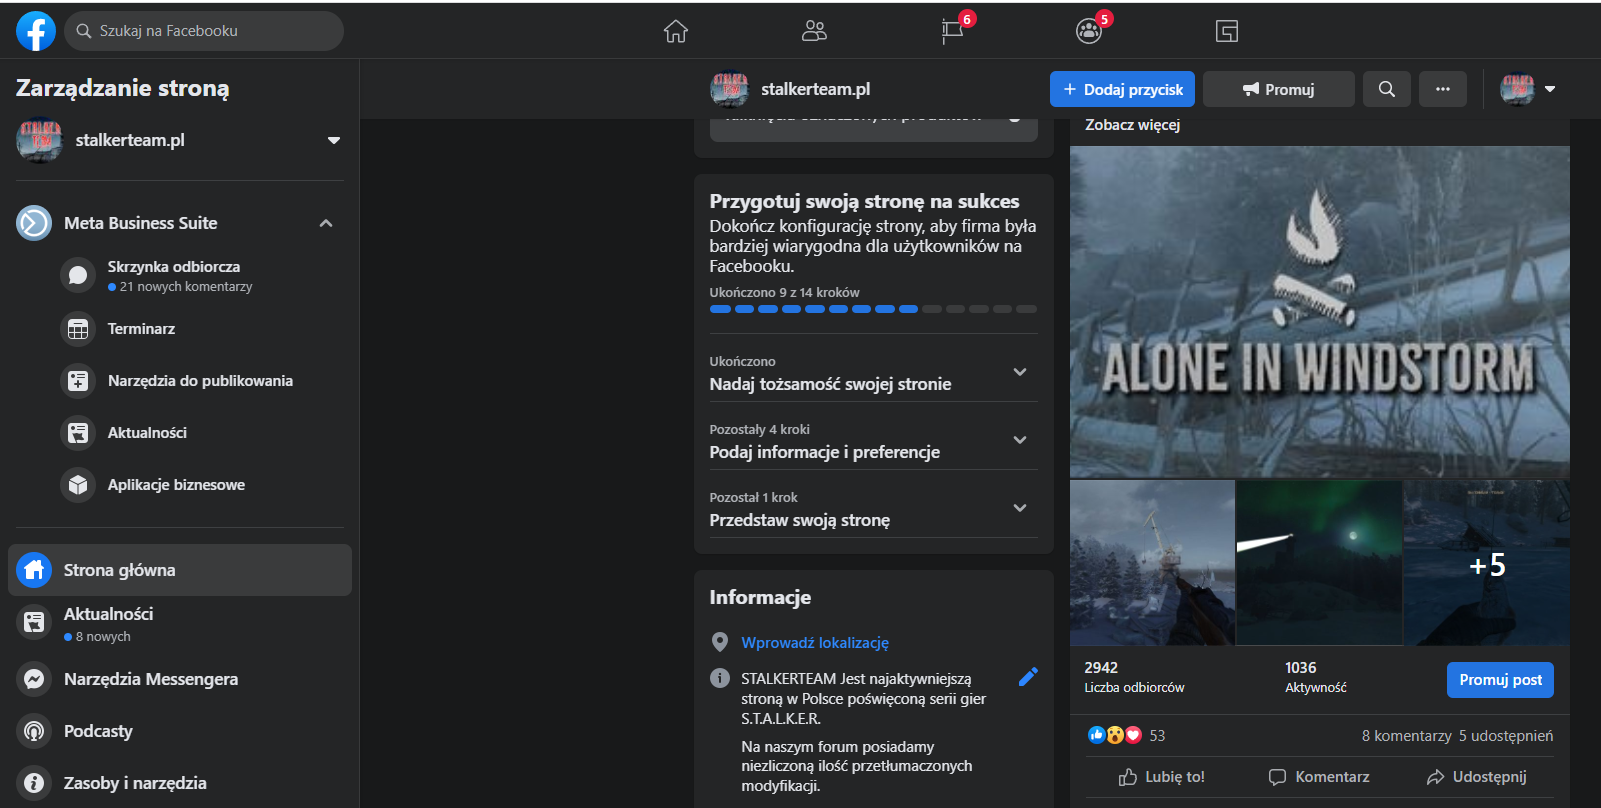Click the Wprowadź lokalizację link
This screenshot has height=808, width=1601.
click(815, 643)
